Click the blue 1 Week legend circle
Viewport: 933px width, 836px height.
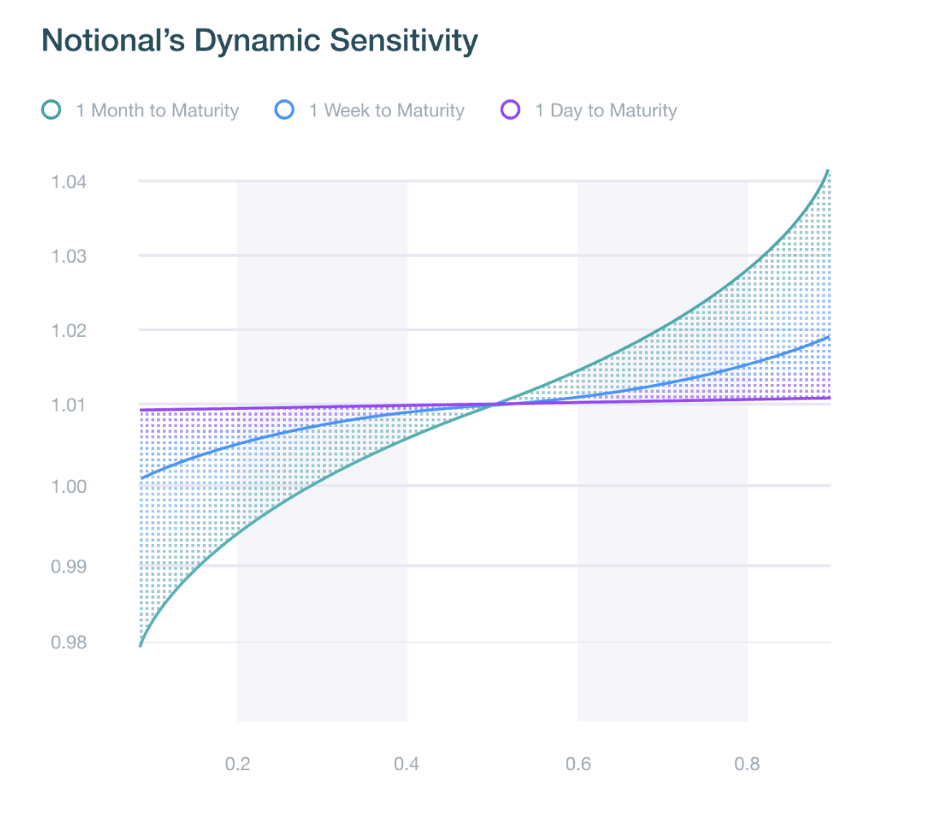[x=284, y=110]
